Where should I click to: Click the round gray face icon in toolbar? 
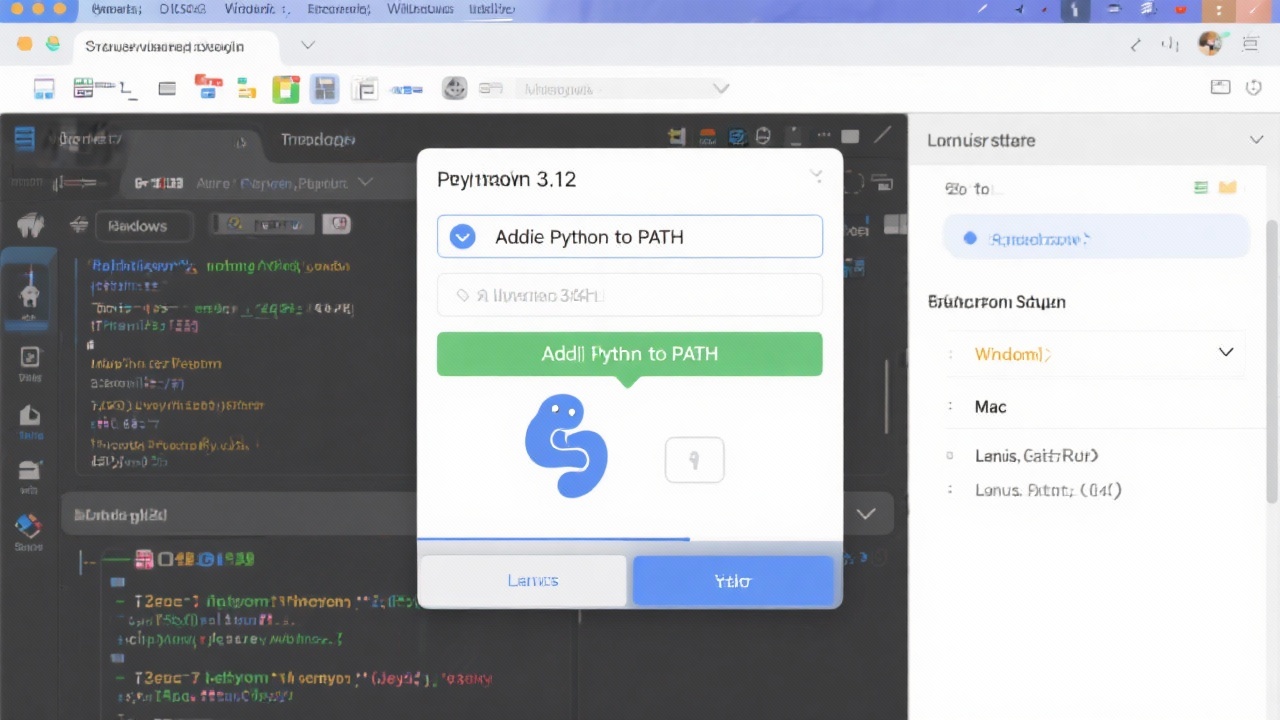(x=455, y=89)
